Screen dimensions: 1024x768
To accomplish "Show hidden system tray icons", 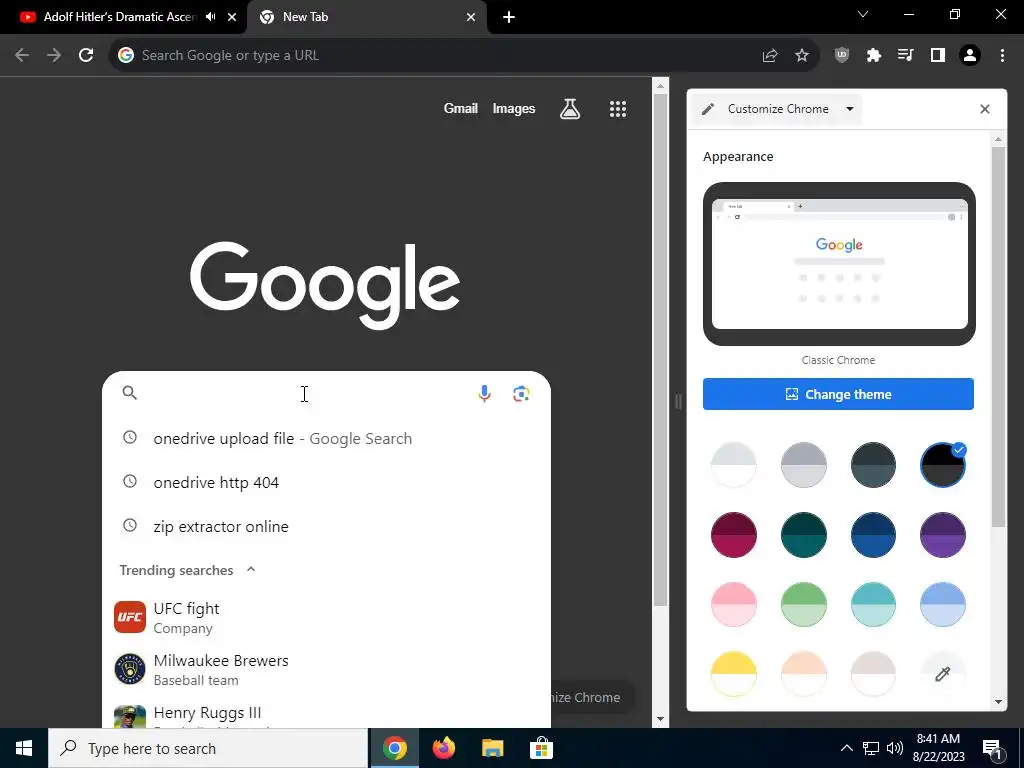I will (x=846, y=748).
